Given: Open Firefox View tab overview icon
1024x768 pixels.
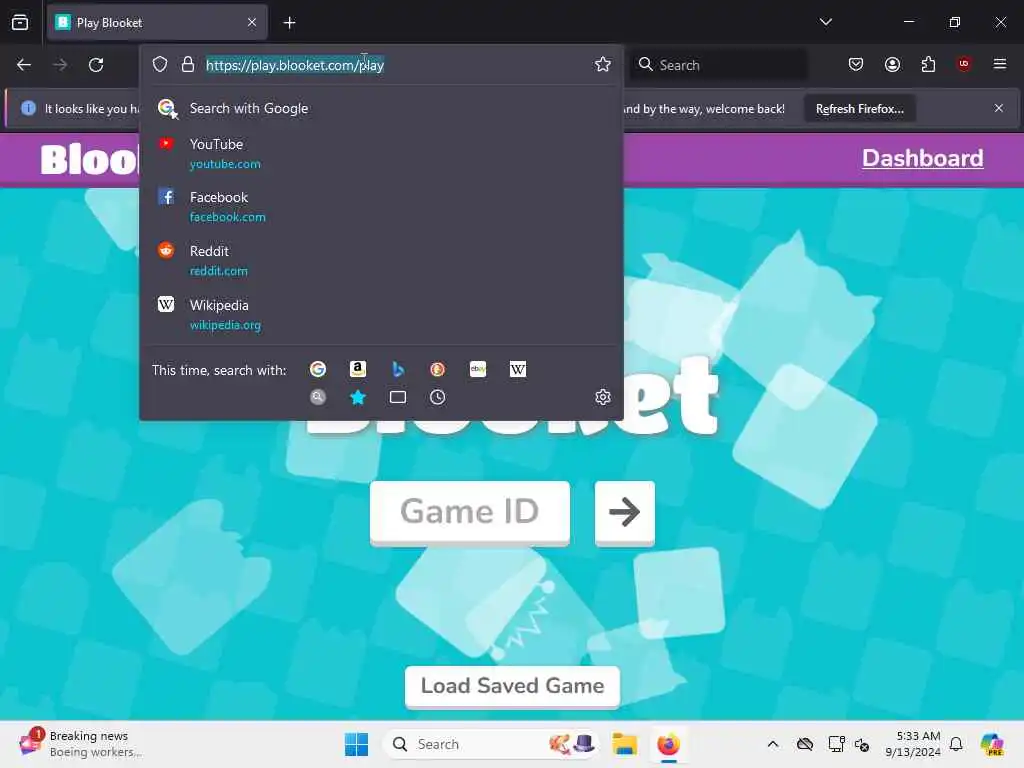Looking at the screenshot, I should 20,22.
